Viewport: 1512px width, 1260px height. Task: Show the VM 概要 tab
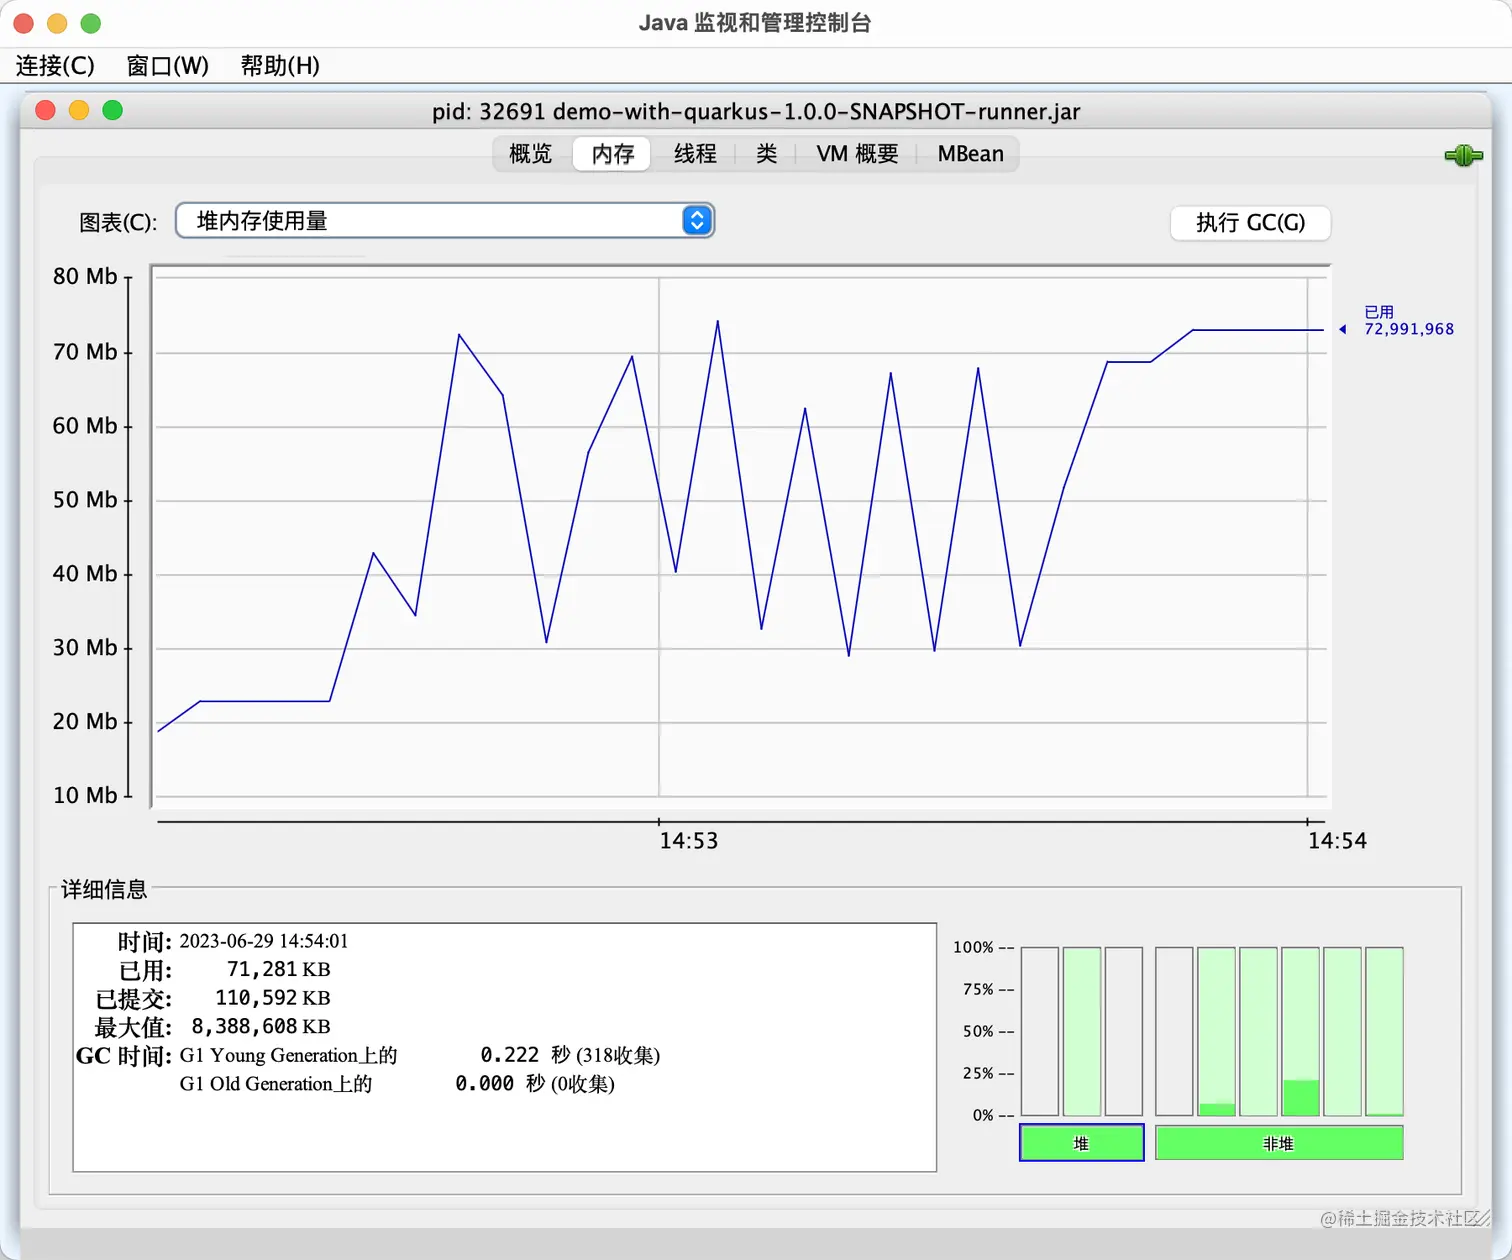pyautogui.click(x=857, y=154)
